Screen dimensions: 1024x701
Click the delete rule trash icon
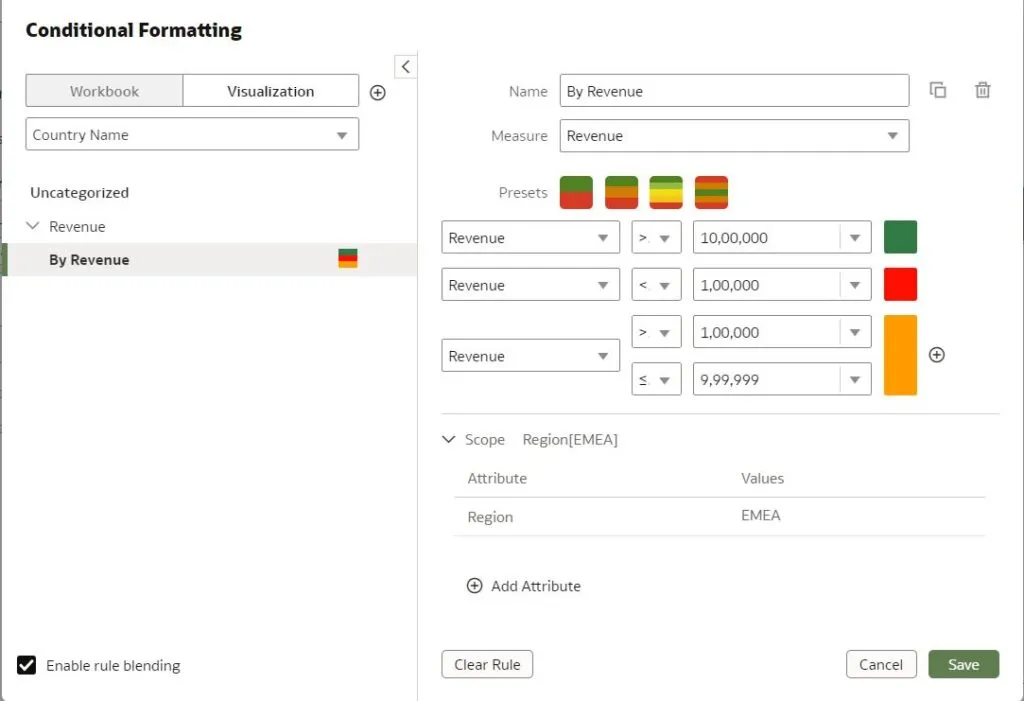982,91
